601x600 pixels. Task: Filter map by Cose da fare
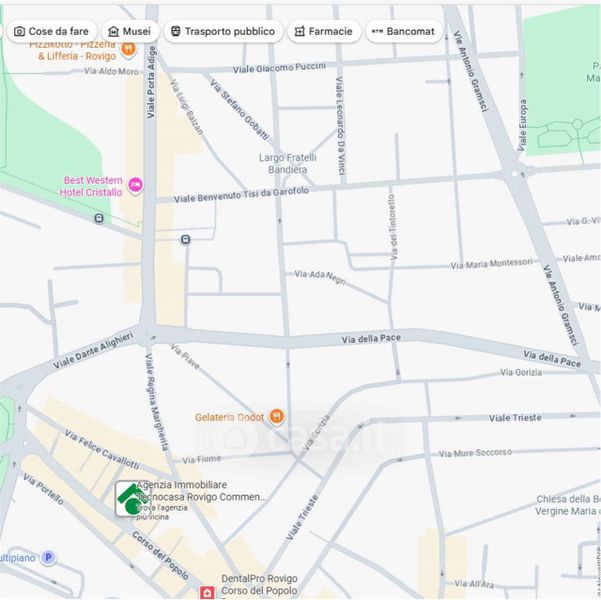coord(51,31)
